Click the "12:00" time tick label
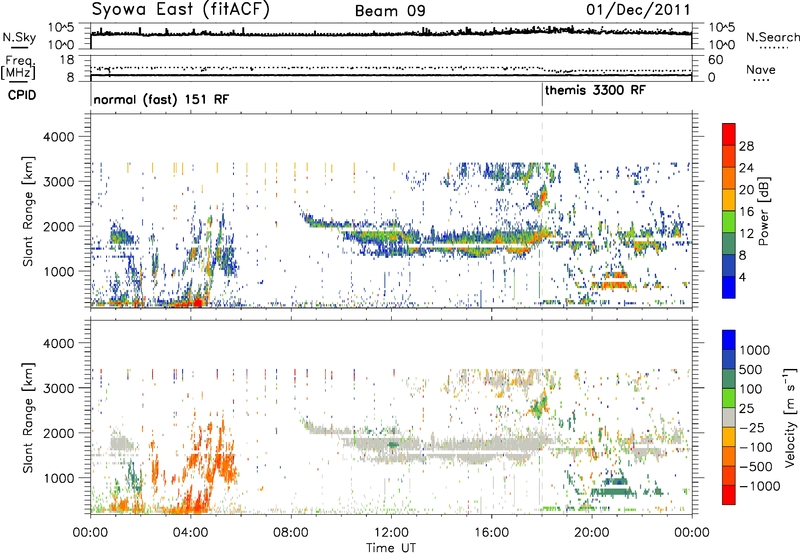This screenshot has width=800, height=554. point(391,533)
